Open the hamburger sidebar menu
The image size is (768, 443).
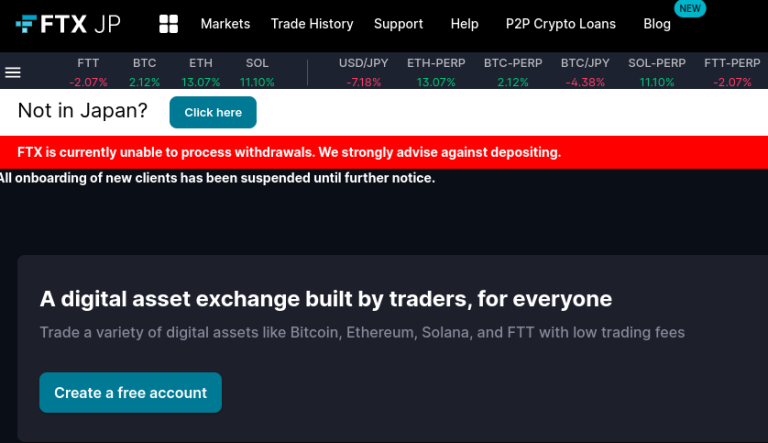pyautogui.click(x=13, y=72)
